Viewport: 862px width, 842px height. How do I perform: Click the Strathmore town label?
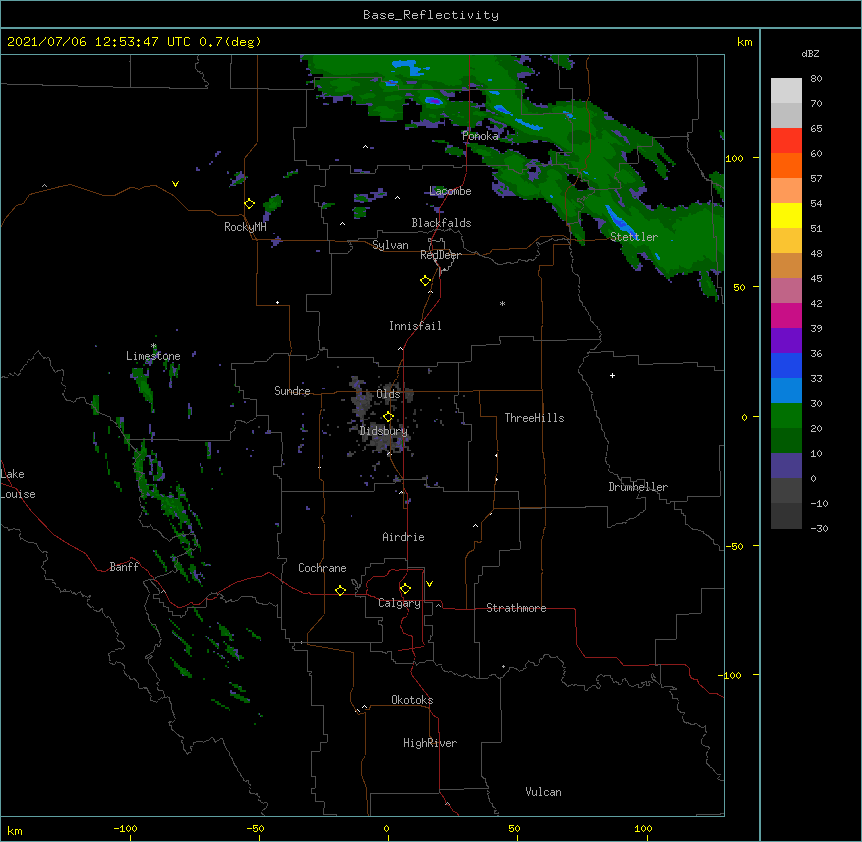click(516, 608)
